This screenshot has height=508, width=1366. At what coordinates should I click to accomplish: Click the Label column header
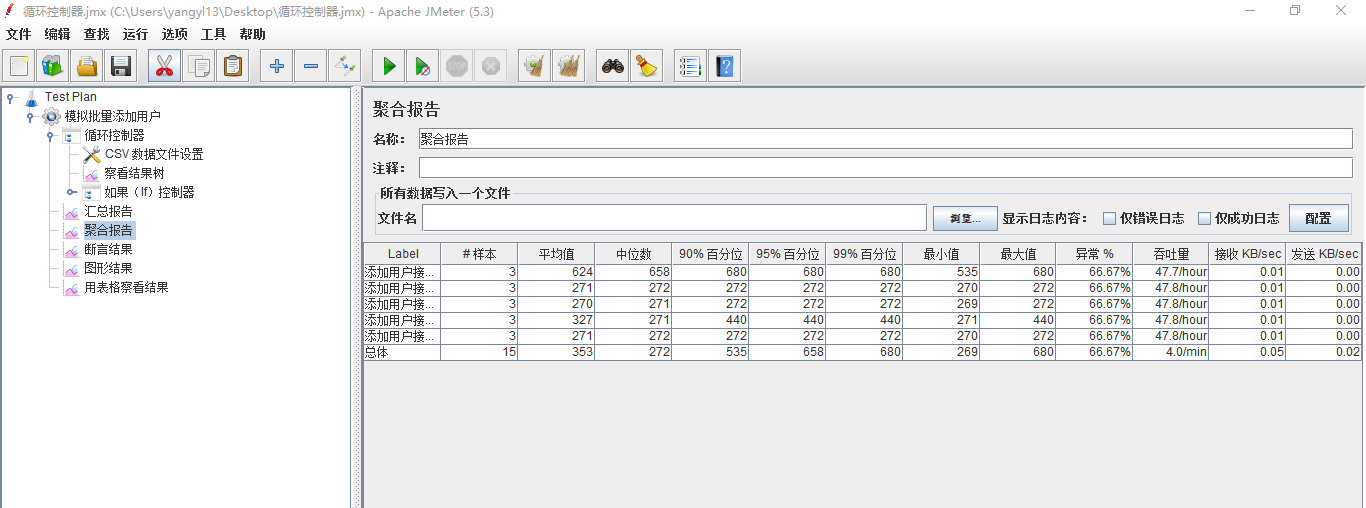click(403, 254)
